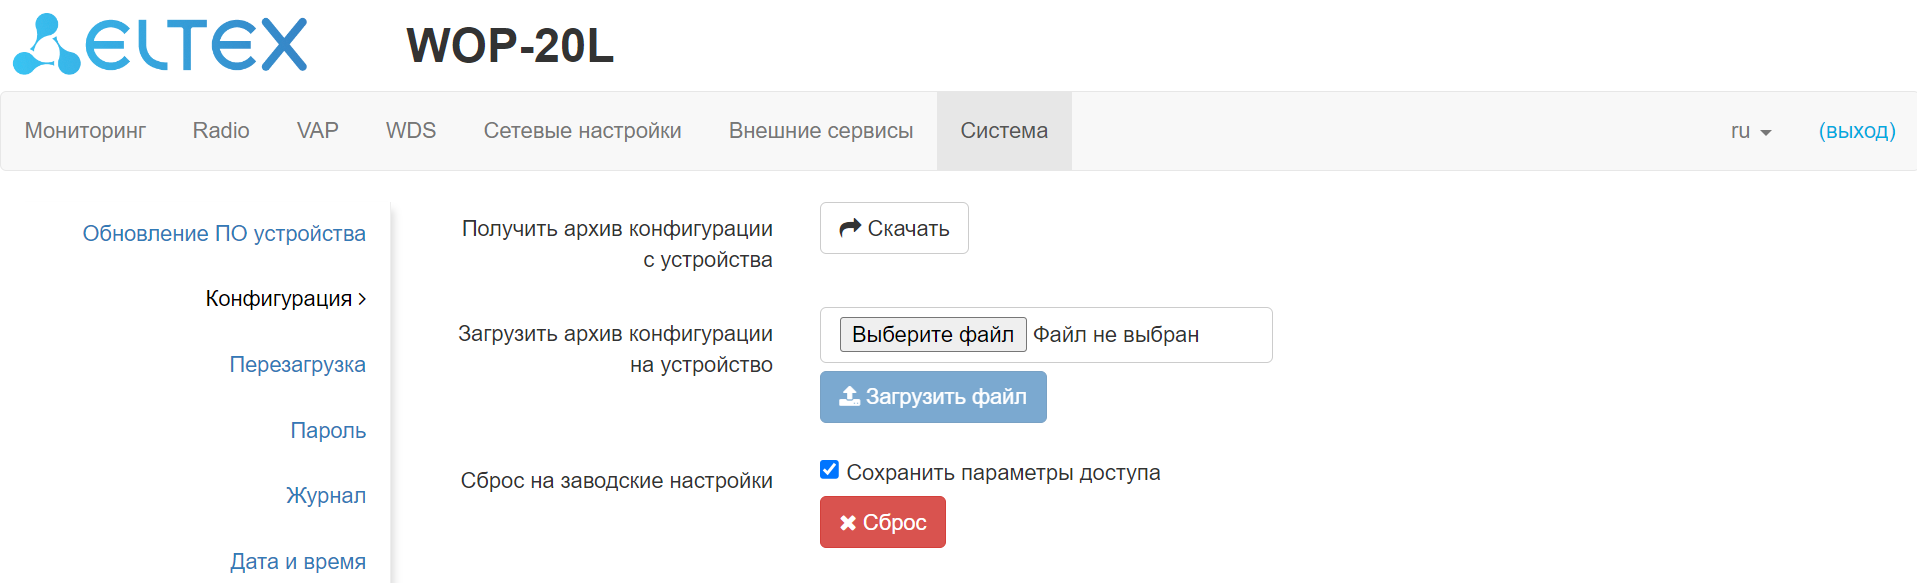Go to the VAP tab
Screen dimensions: 1917x583
click(317, 131)
